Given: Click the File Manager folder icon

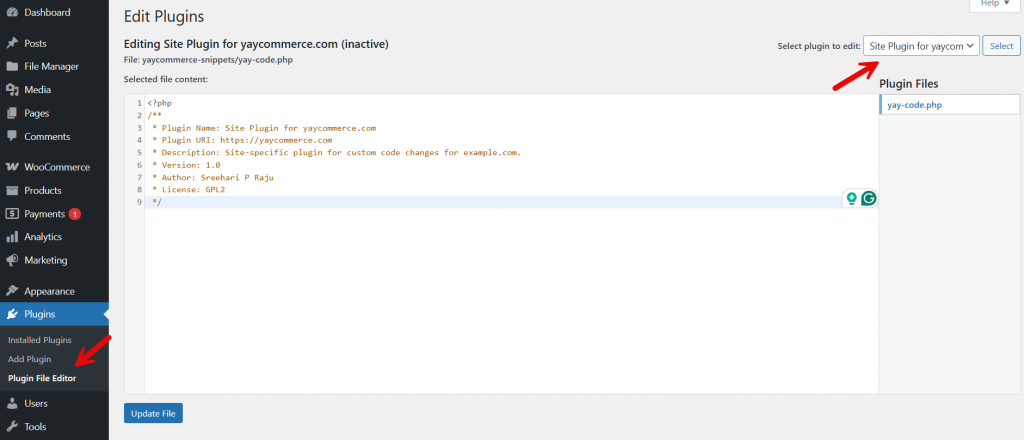Looking at the screenshot, I should coord(12,67).
